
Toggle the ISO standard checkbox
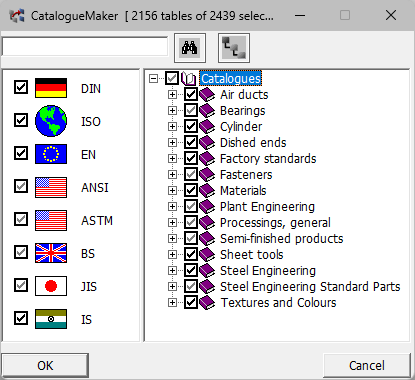(21, 120)
